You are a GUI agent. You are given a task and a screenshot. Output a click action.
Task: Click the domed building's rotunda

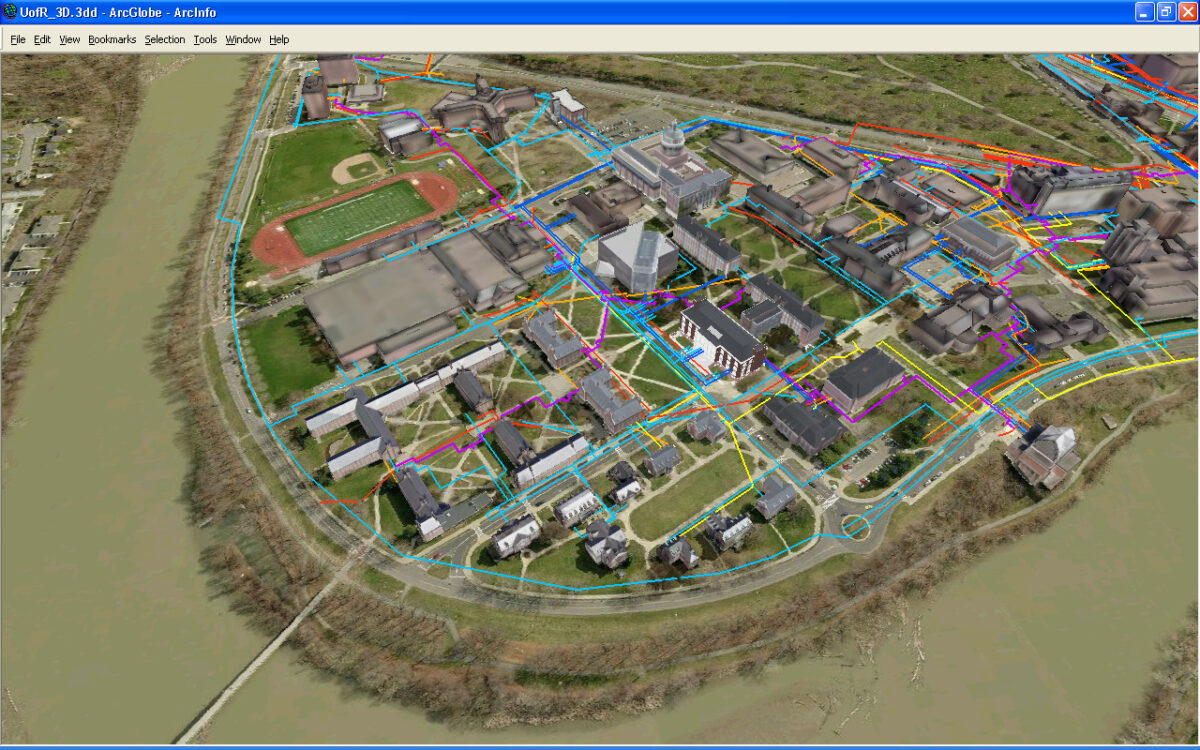pos(673,142)
